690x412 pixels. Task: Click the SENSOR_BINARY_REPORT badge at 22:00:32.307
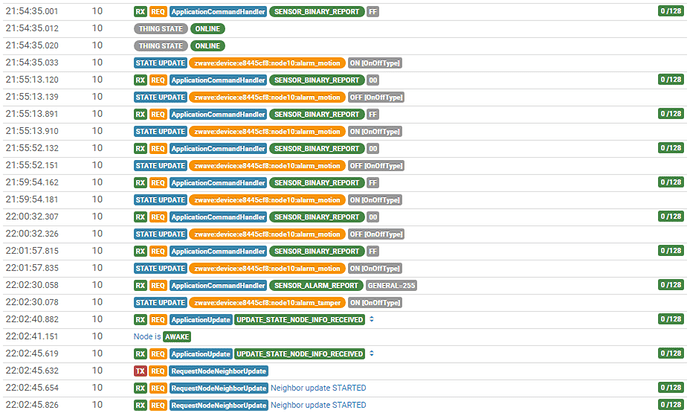(317, 217)
